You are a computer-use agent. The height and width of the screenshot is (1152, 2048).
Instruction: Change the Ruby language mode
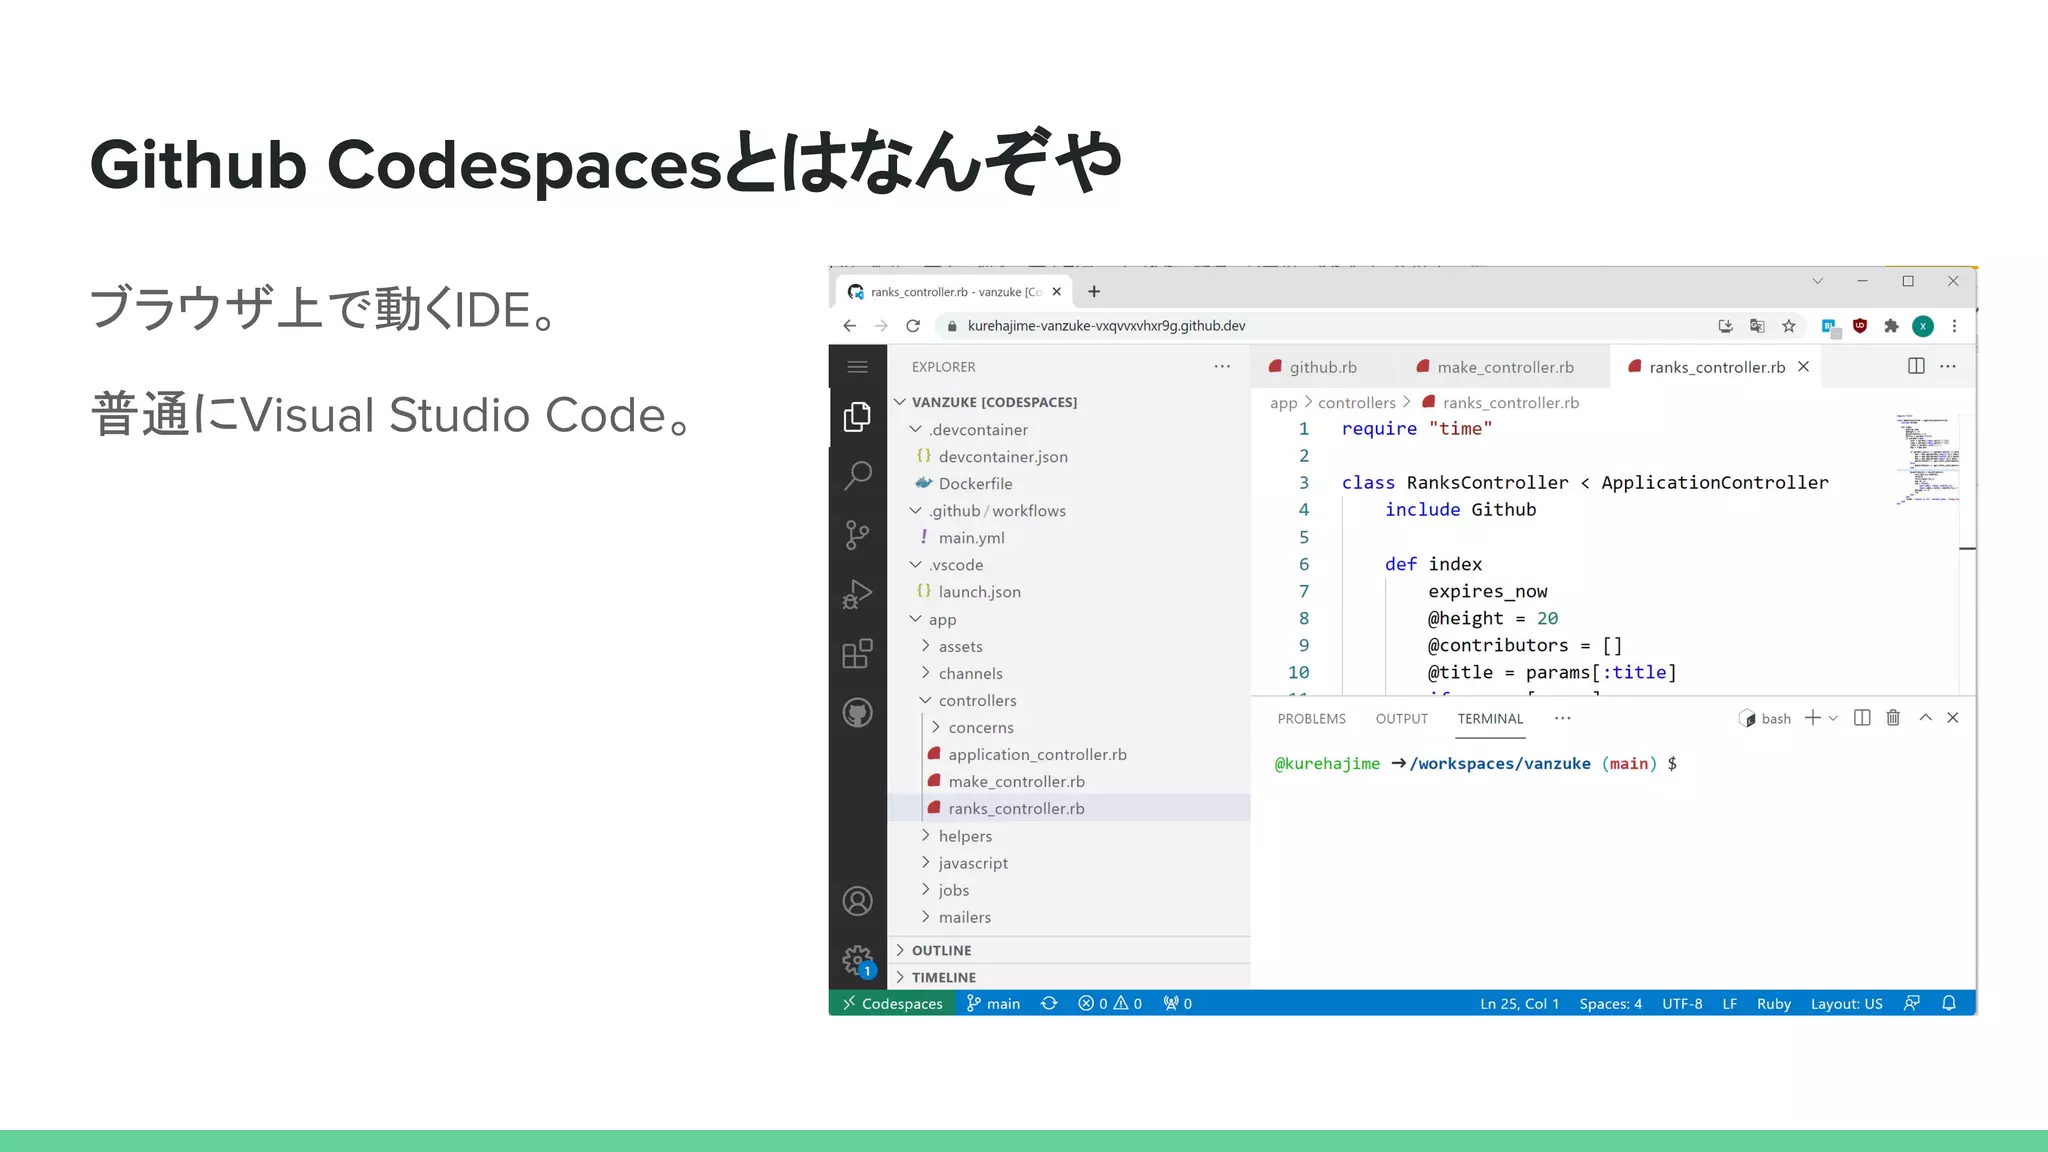coord(1774,1003)
